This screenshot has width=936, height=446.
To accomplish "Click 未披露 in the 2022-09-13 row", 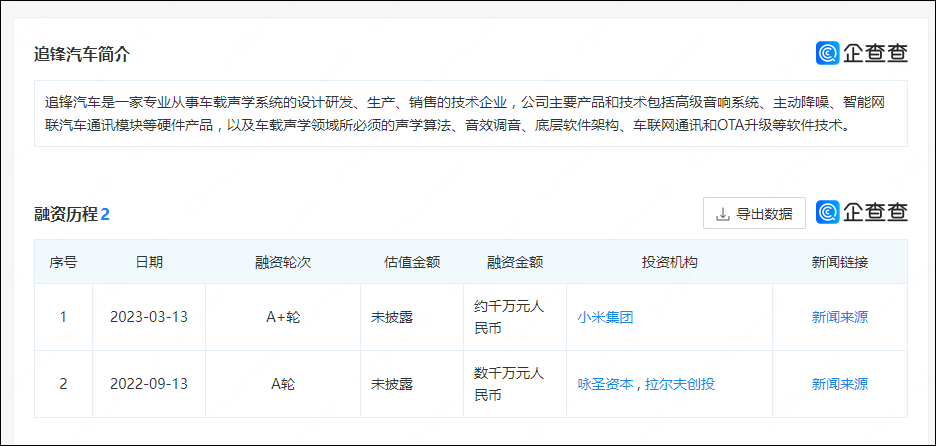I will 392,384.
